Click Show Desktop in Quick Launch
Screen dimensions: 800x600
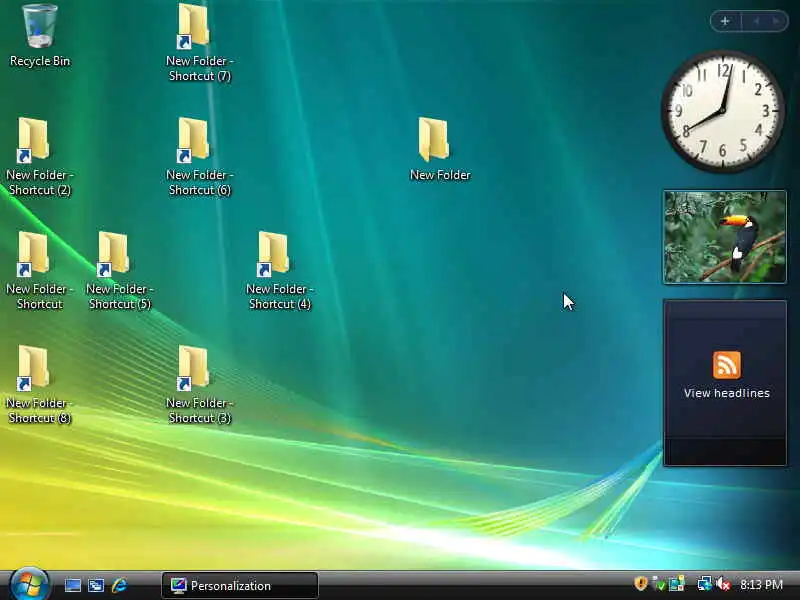coord(72,585)
